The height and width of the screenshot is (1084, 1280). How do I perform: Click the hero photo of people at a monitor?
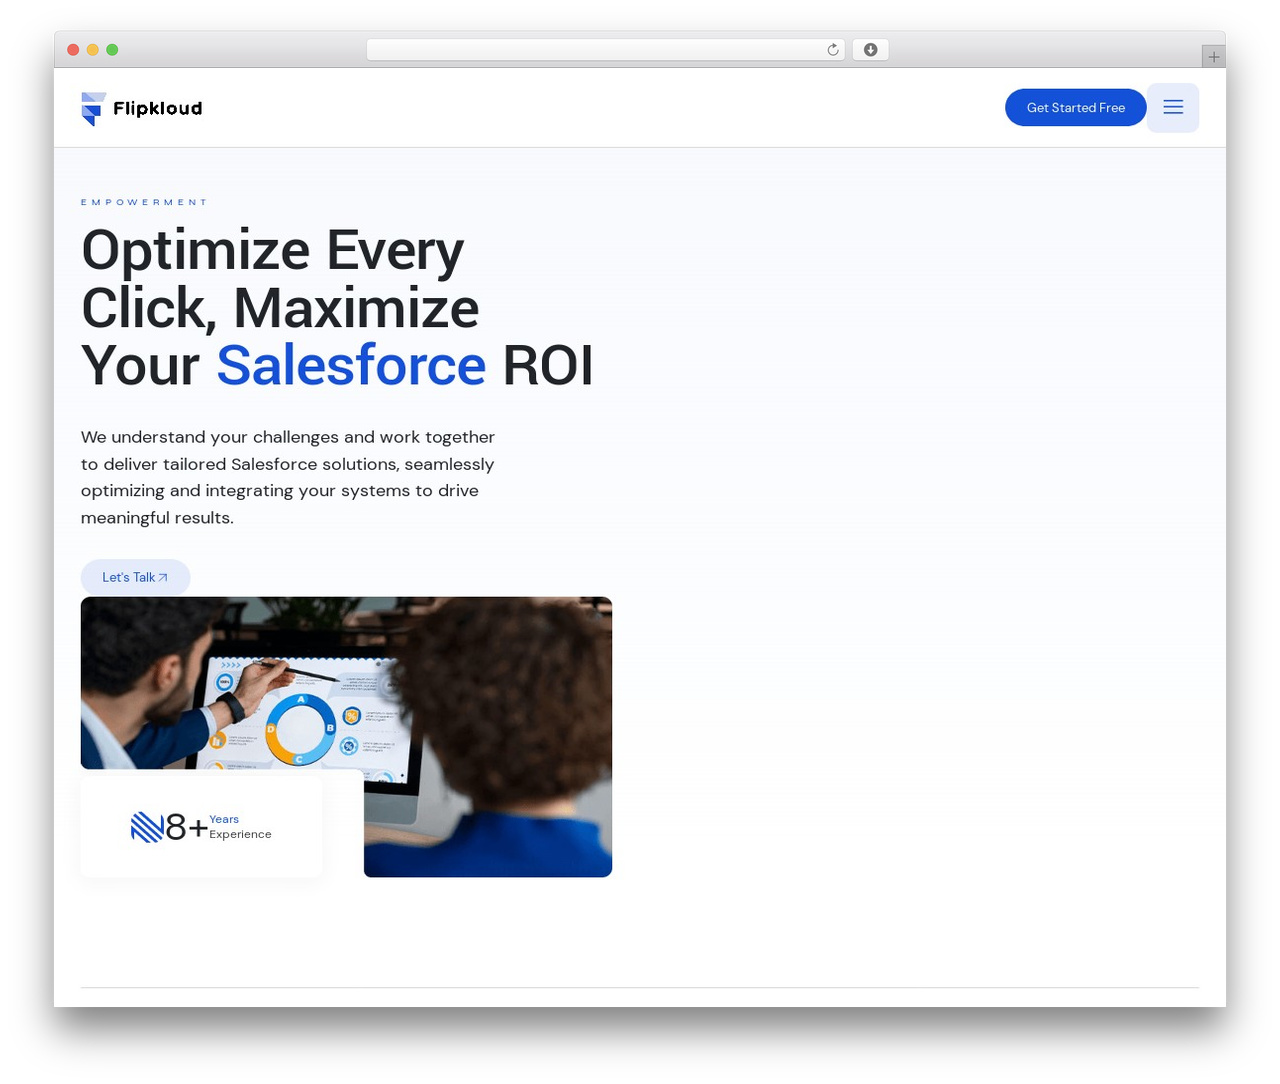coord(346,737)
